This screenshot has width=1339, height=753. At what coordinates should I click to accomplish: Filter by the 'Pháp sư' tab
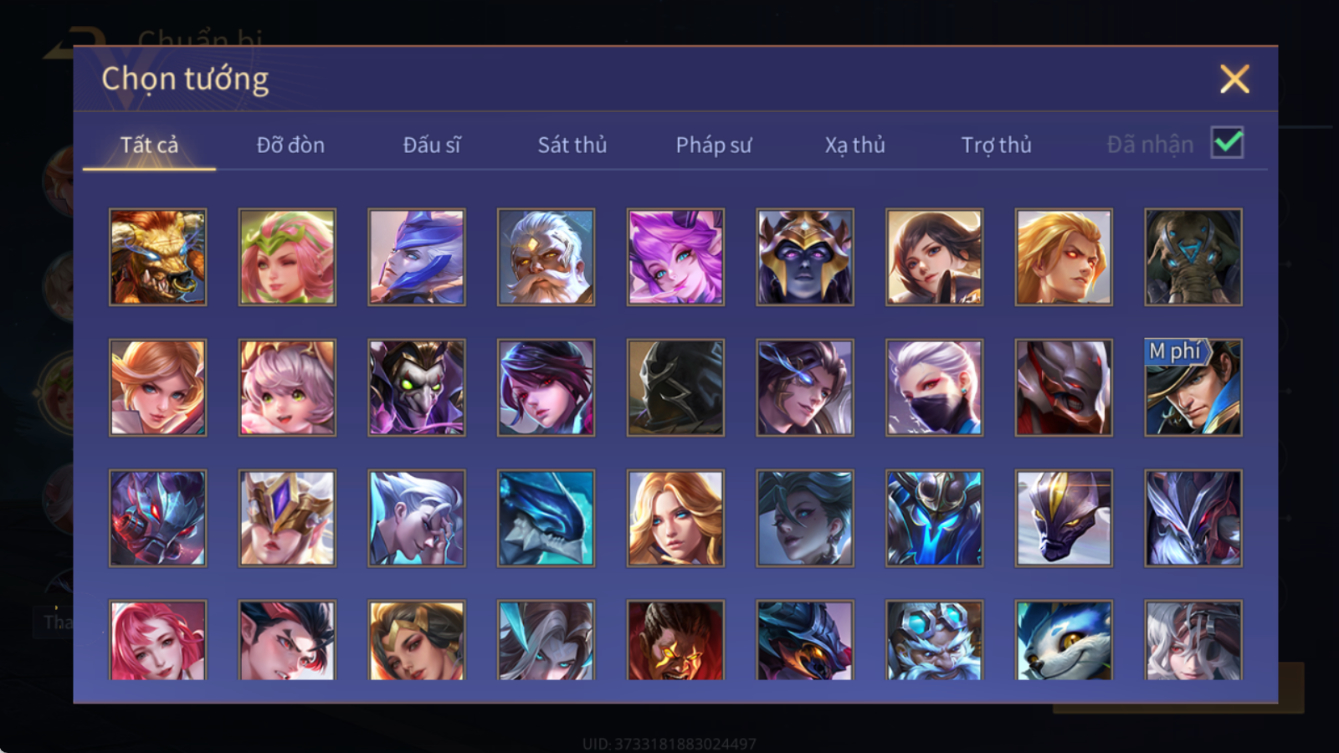coord(713,145)
